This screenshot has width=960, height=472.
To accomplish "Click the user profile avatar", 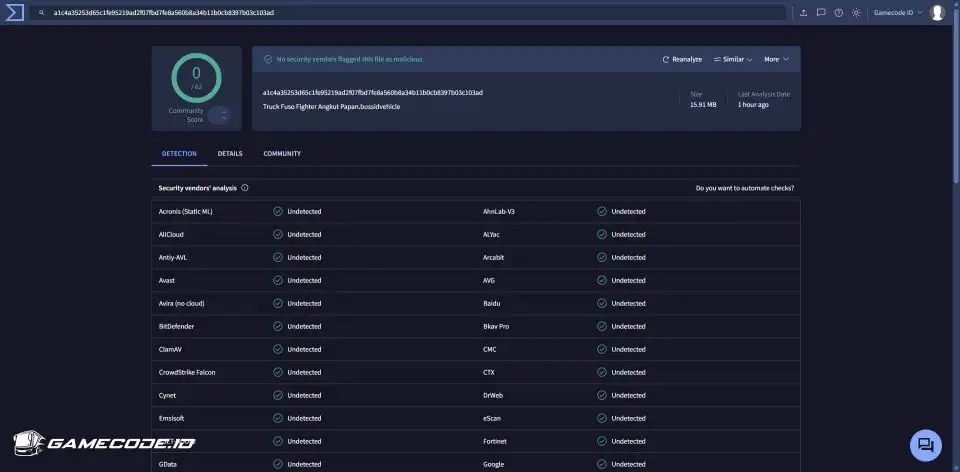I will [x=937, y=13].
